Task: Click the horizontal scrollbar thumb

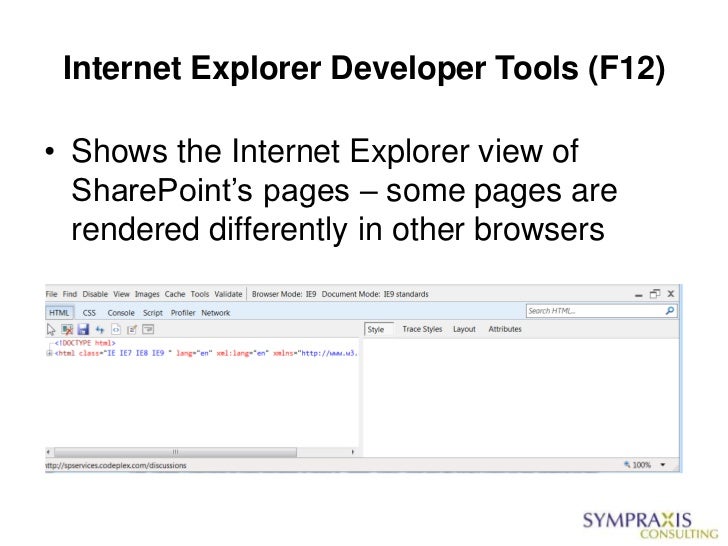Action: click(176, 452)
